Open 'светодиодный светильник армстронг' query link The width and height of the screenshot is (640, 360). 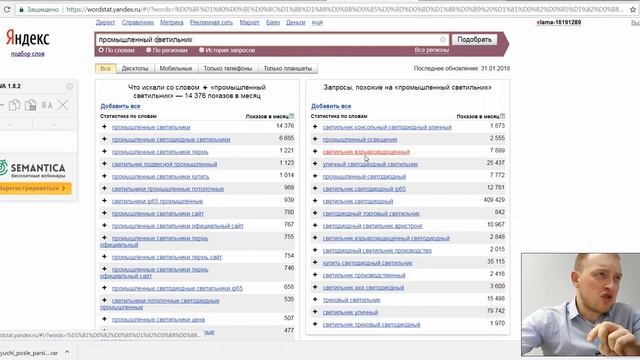pos(373,226)
